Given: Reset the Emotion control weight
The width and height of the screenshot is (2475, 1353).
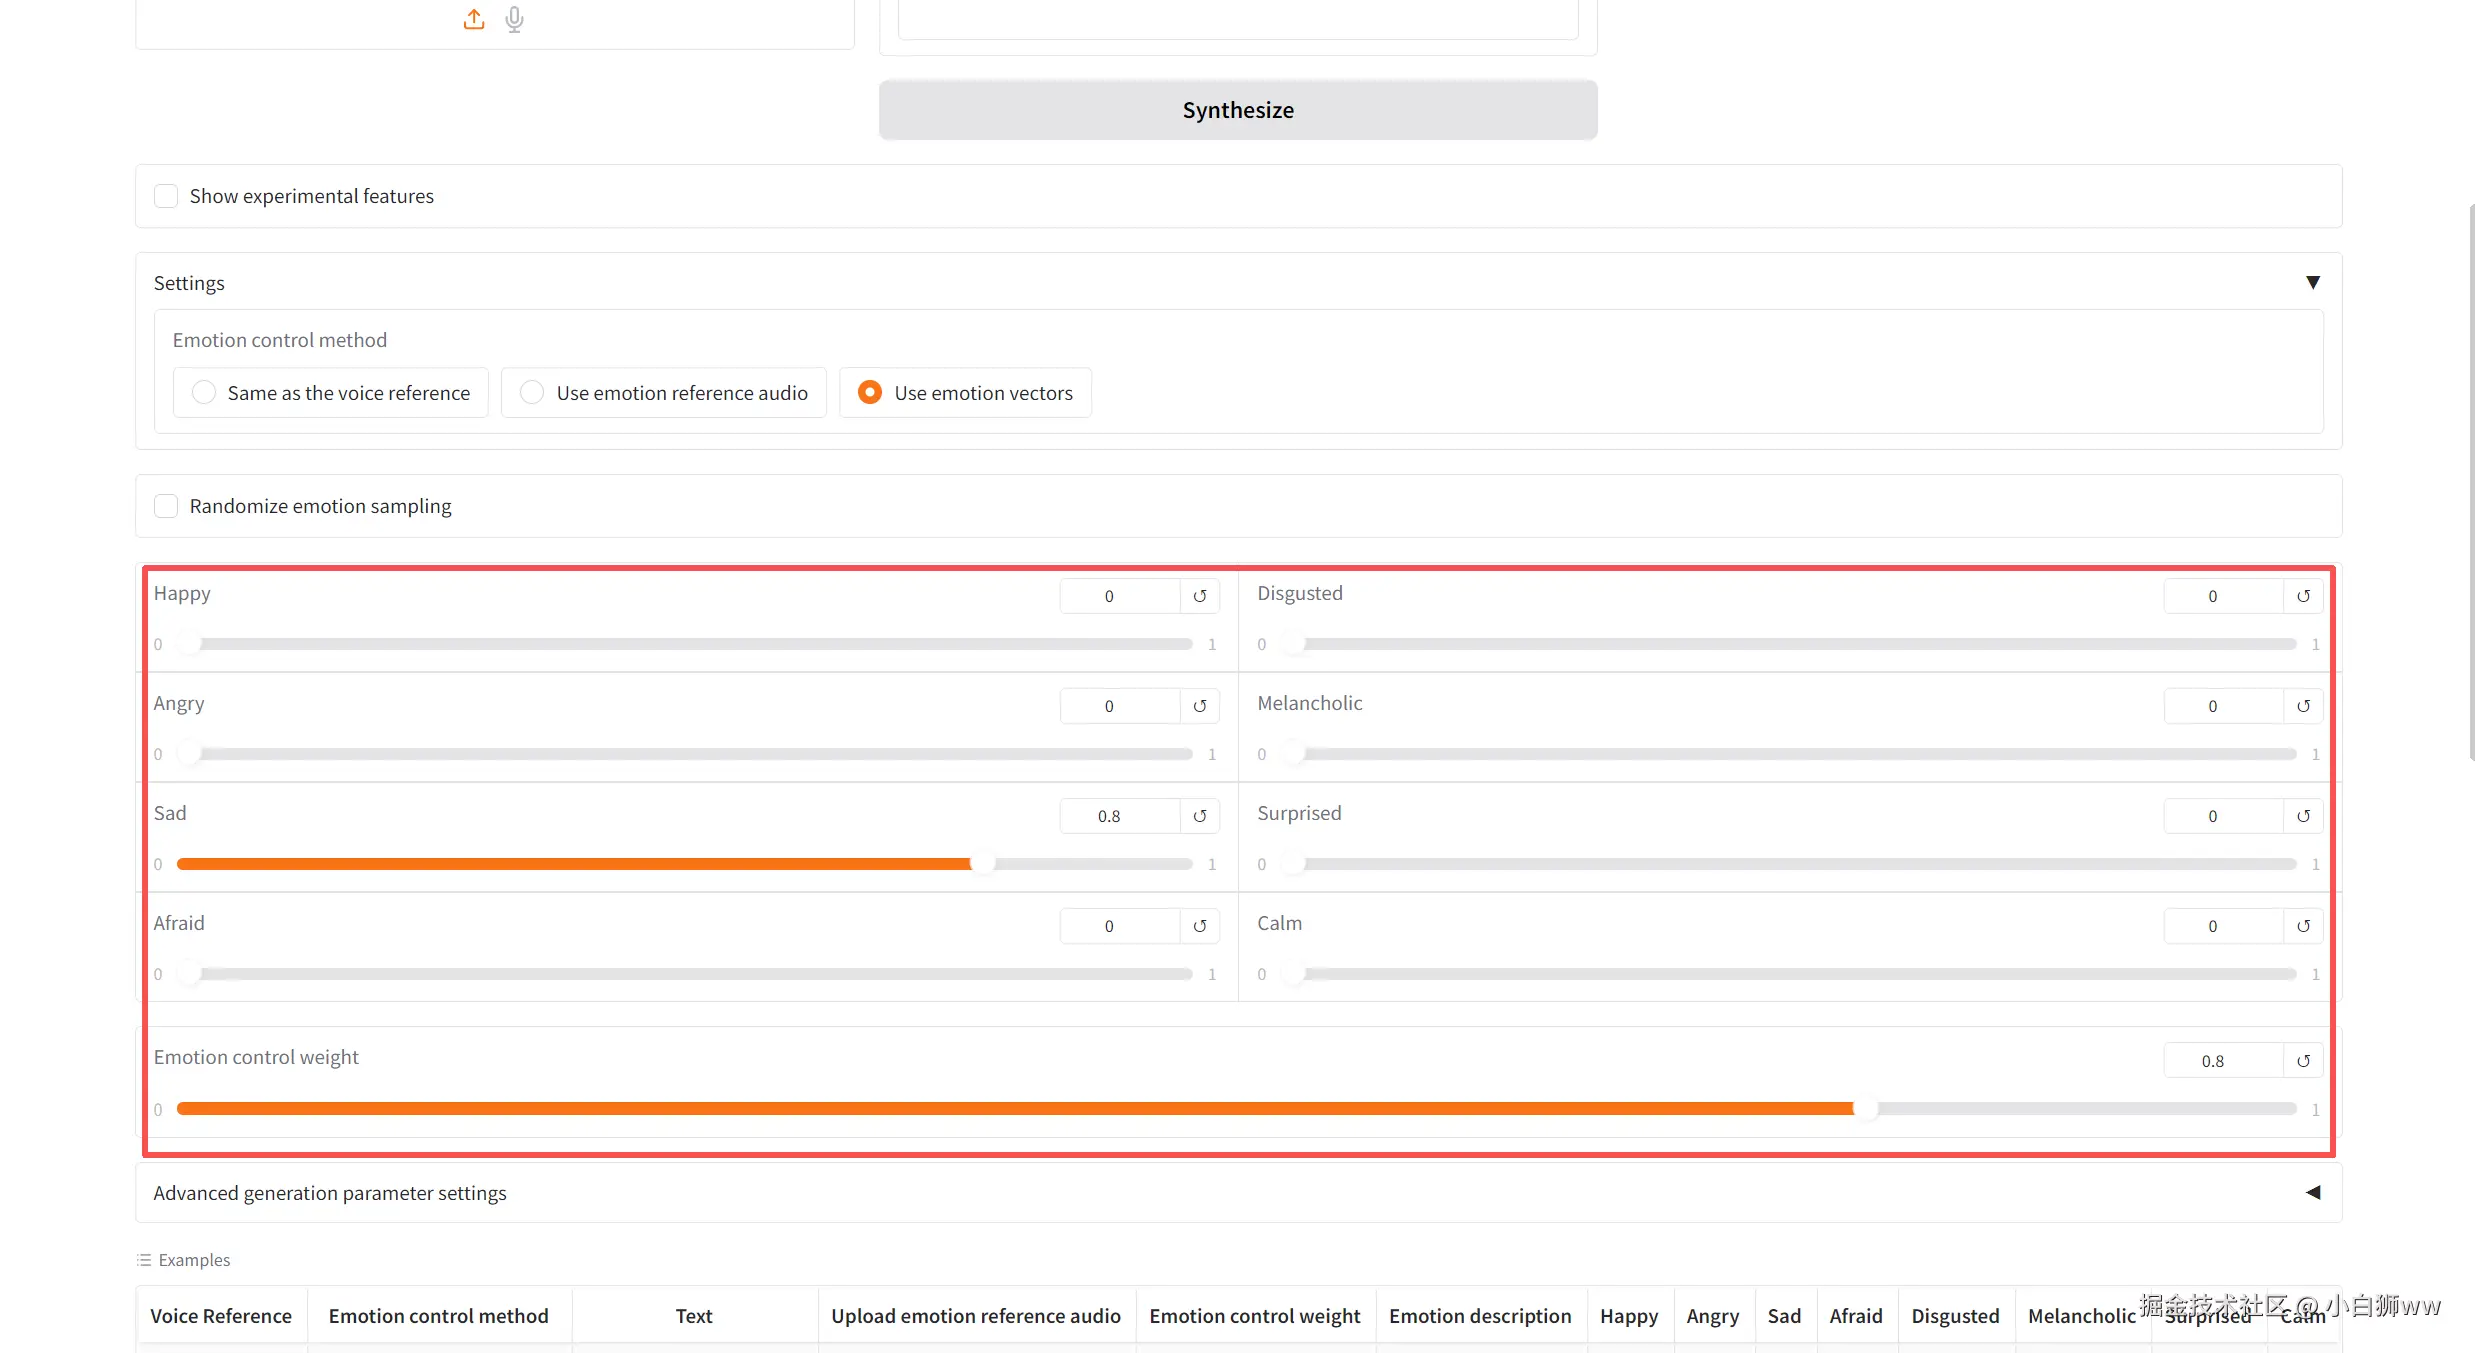Looking at the screenshot, I should pos(2303,1061).
